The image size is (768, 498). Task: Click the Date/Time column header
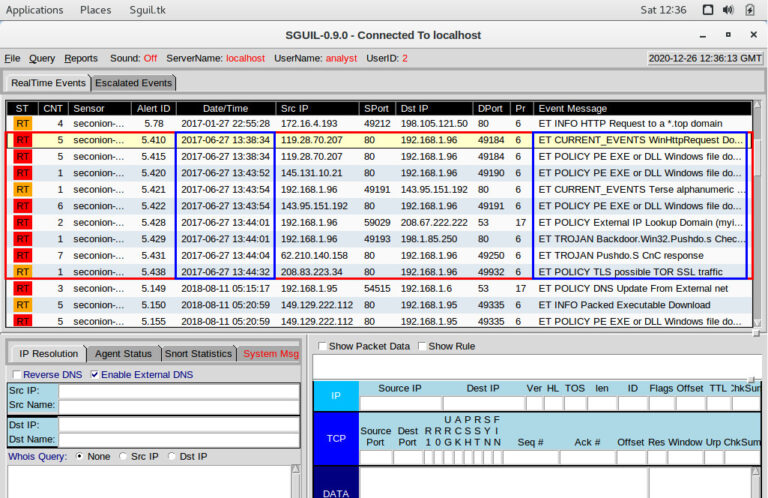coord(225,108)
